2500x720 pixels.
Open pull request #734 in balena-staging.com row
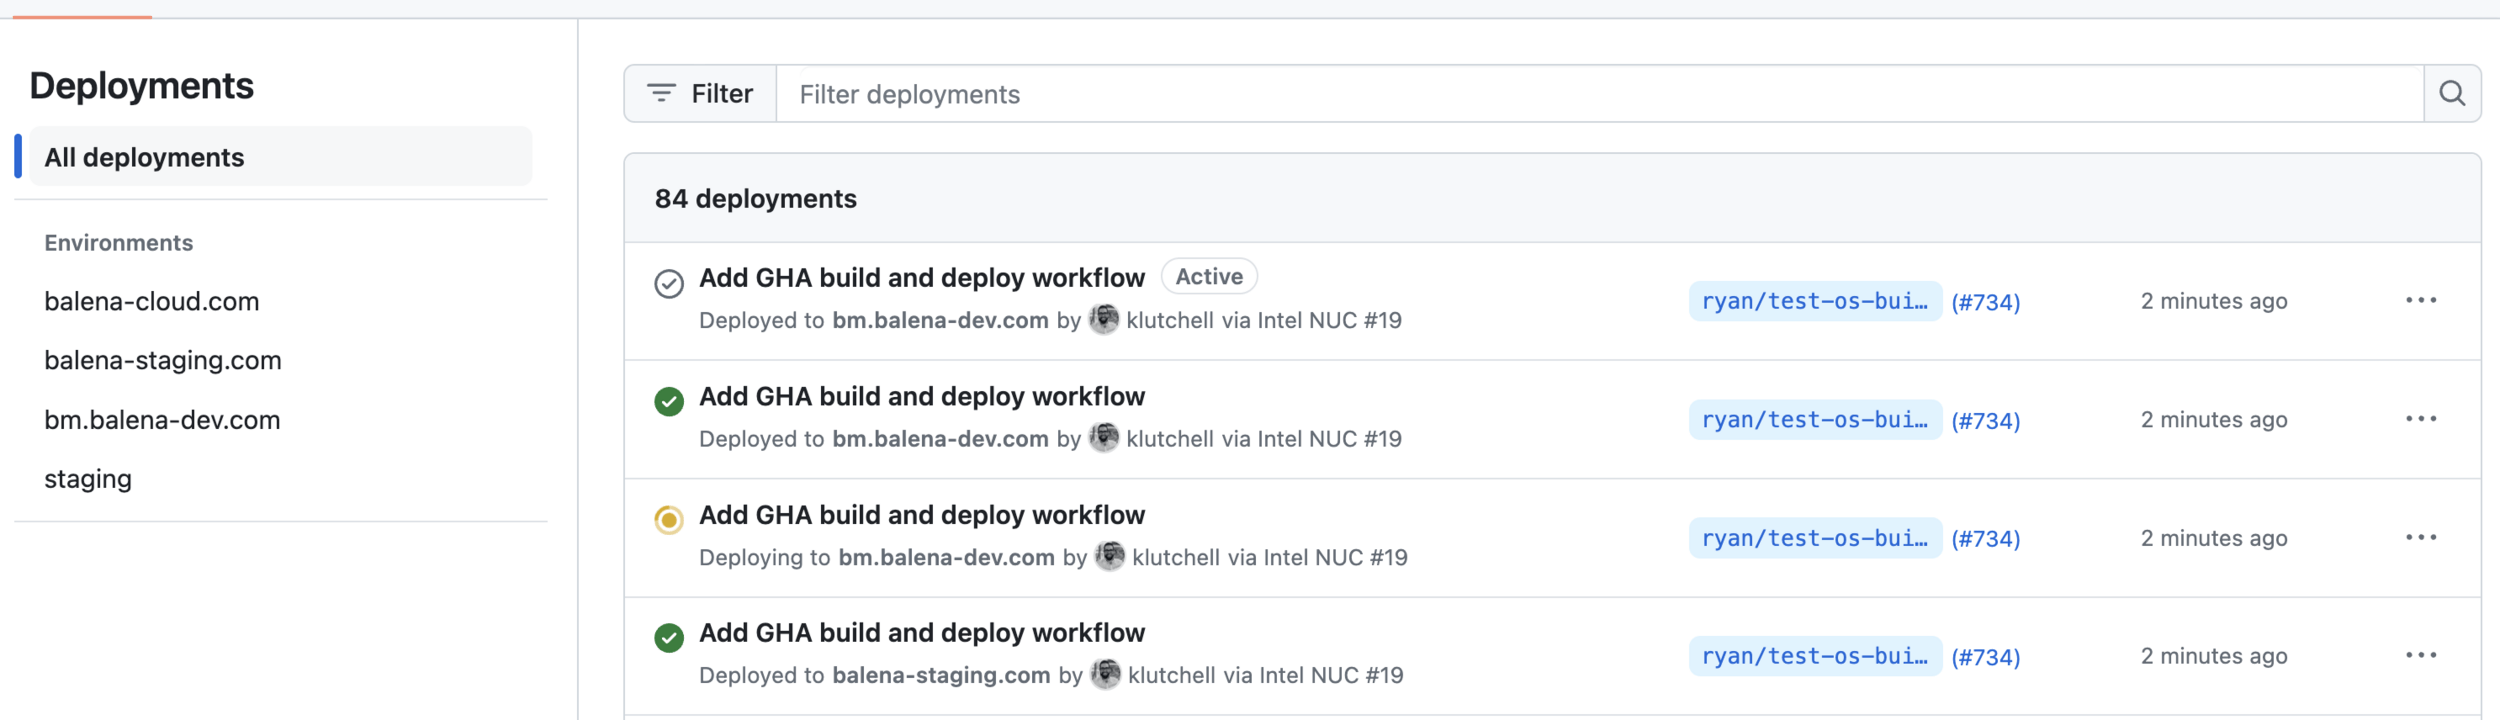[1986, 657]
